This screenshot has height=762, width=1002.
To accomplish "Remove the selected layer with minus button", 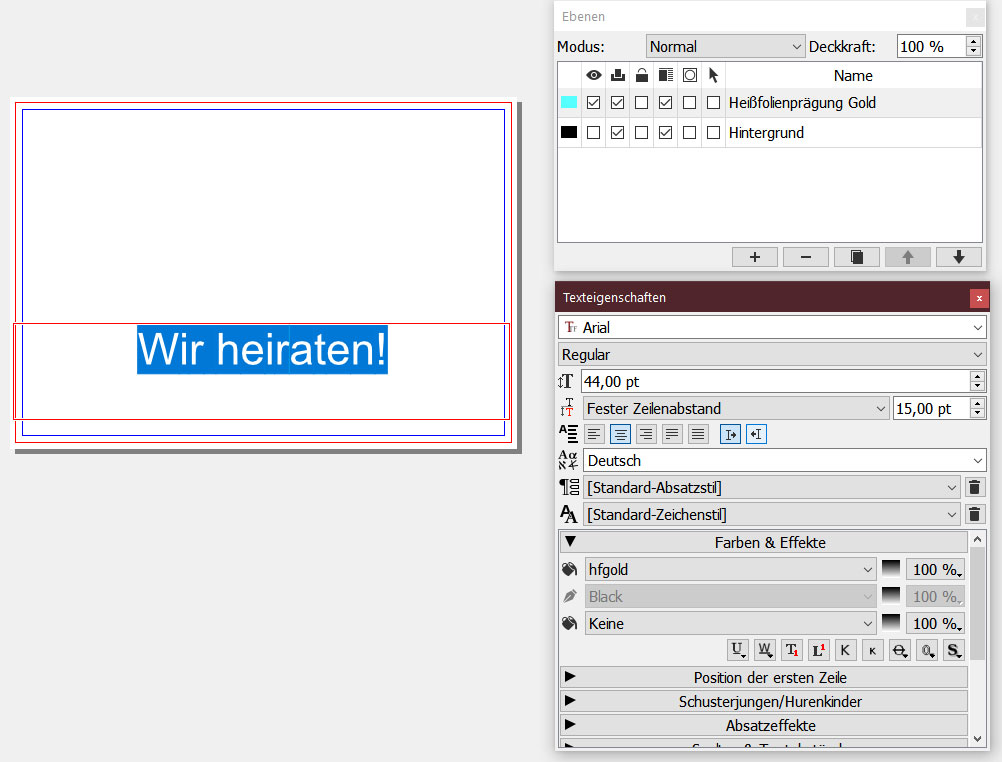I will click(805, 257).
